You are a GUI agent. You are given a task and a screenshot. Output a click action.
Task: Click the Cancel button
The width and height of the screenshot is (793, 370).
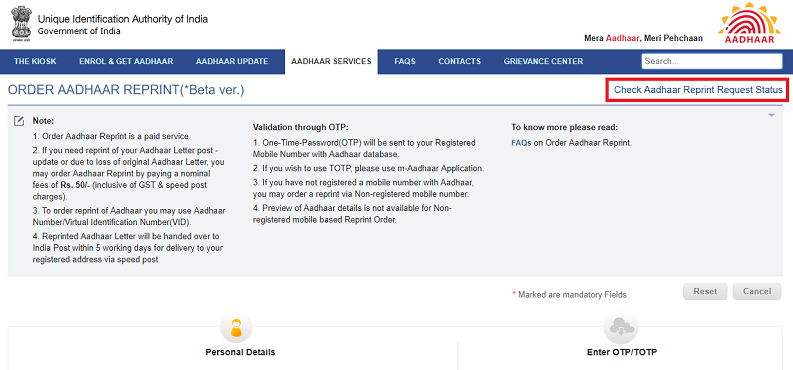point(757,291)
